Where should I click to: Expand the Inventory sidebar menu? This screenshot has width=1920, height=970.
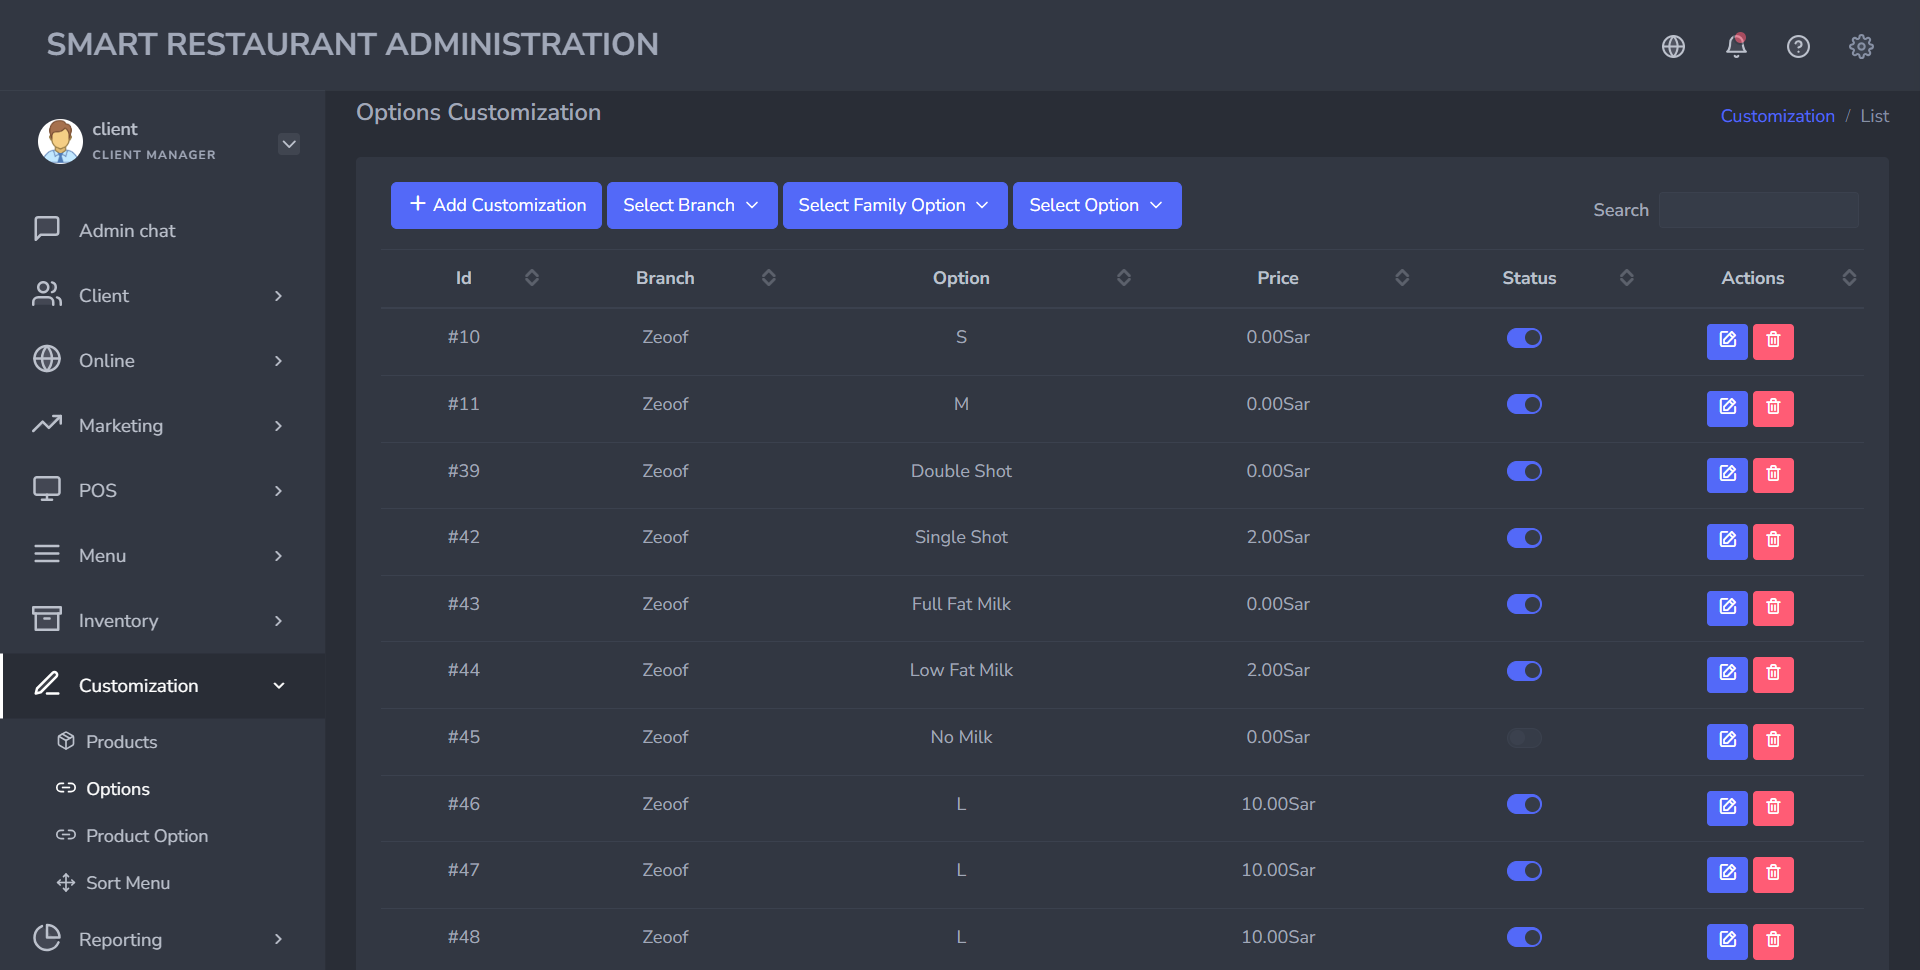(162, 621)
